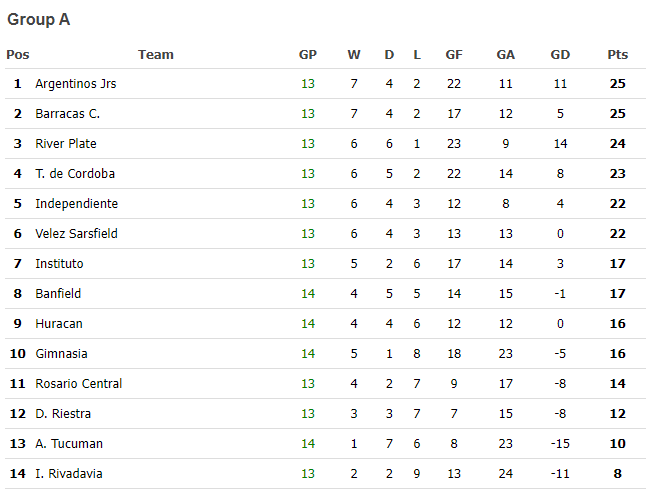This screenshot has height=489, width=646.
Task: Click Banfield in the table
Action: coord(58,294)
